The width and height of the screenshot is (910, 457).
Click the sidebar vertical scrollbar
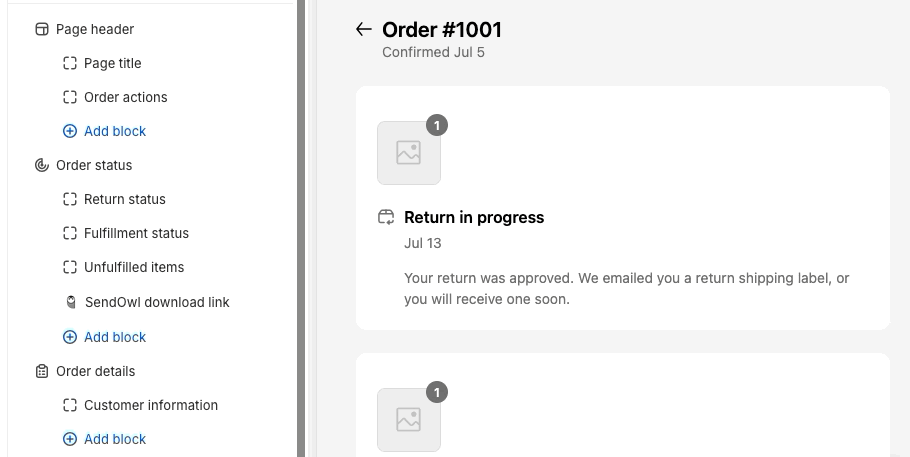click(x=301, y=228)
